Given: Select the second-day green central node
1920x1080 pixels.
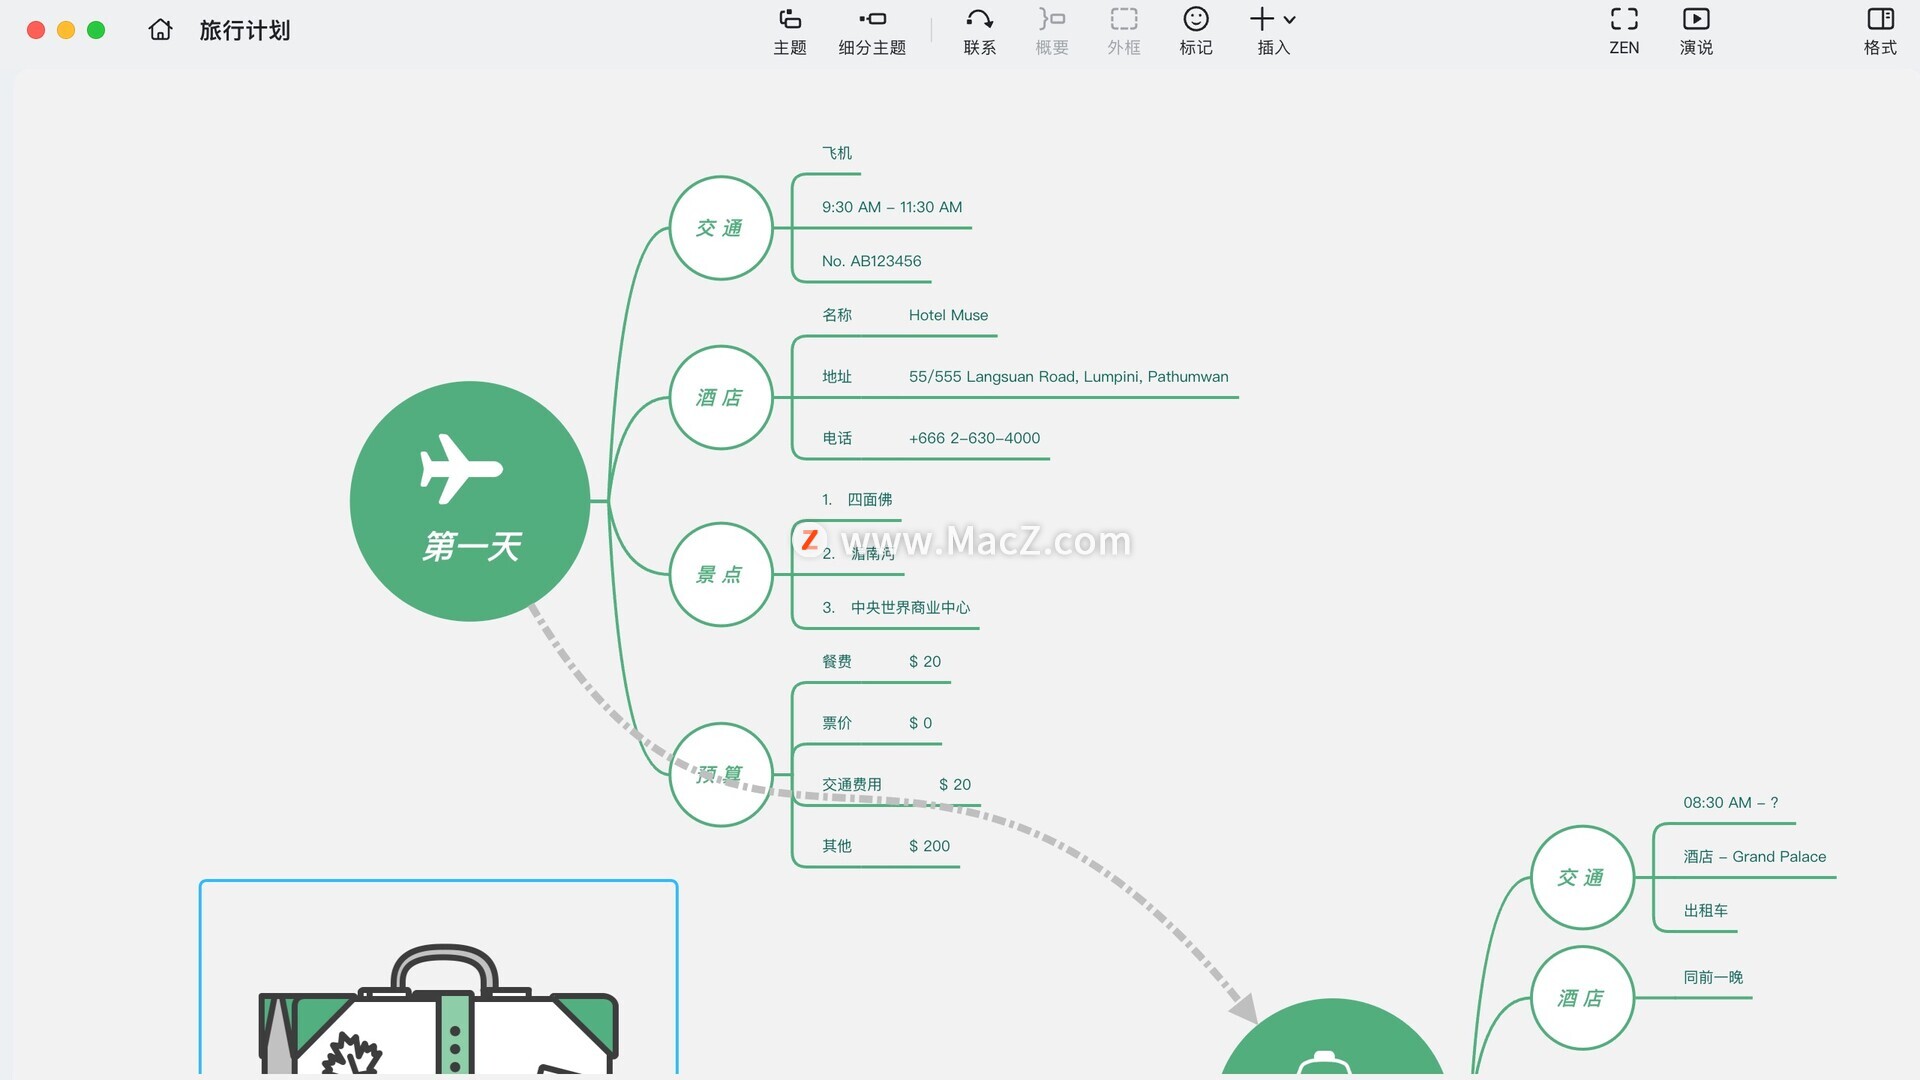Looking at the screenshot, I should [x=1332, y=1037].
